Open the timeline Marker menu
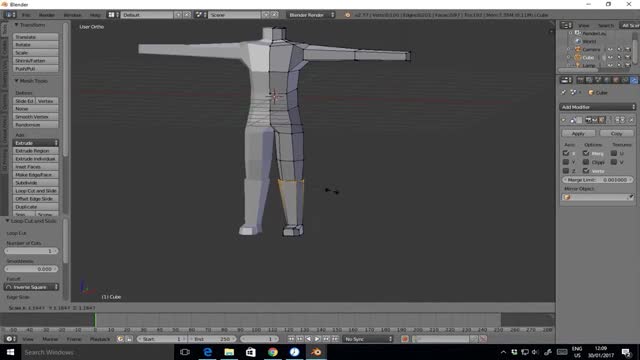Viewport: 640px width, 360px height. click(50, 339)
